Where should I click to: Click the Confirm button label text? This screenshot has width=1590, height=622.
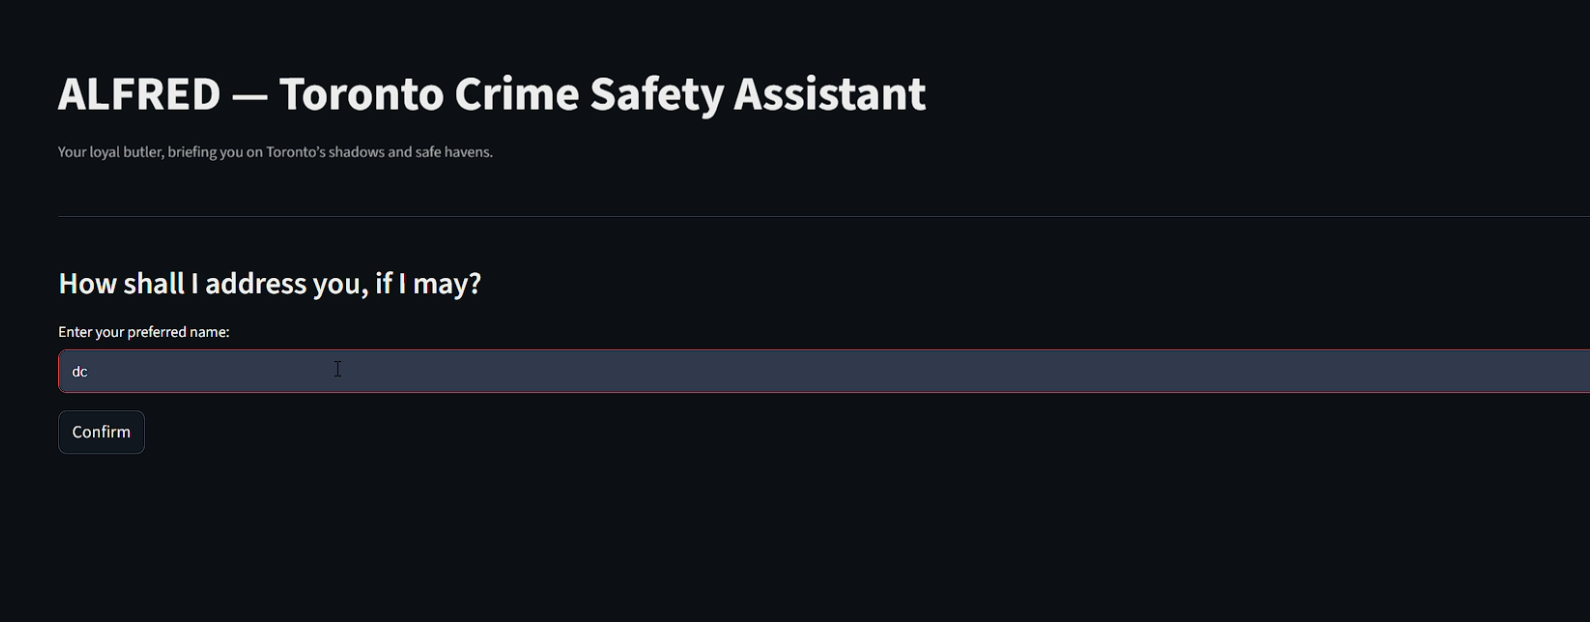pyautogui.click(x=100, y=431)
